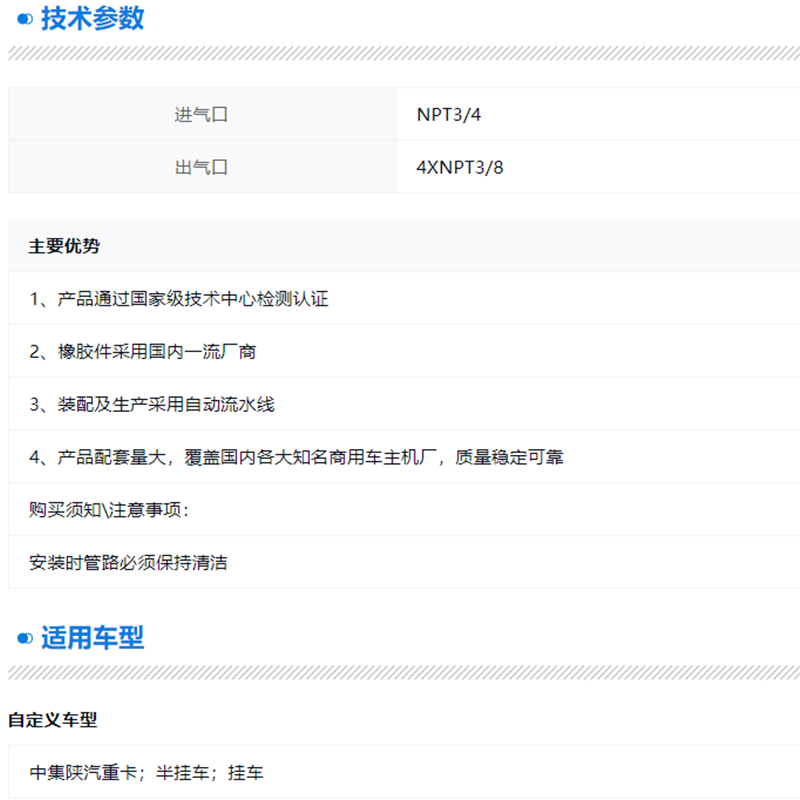Click the blue bullet icon beside 适用车型

click(25, 638)
